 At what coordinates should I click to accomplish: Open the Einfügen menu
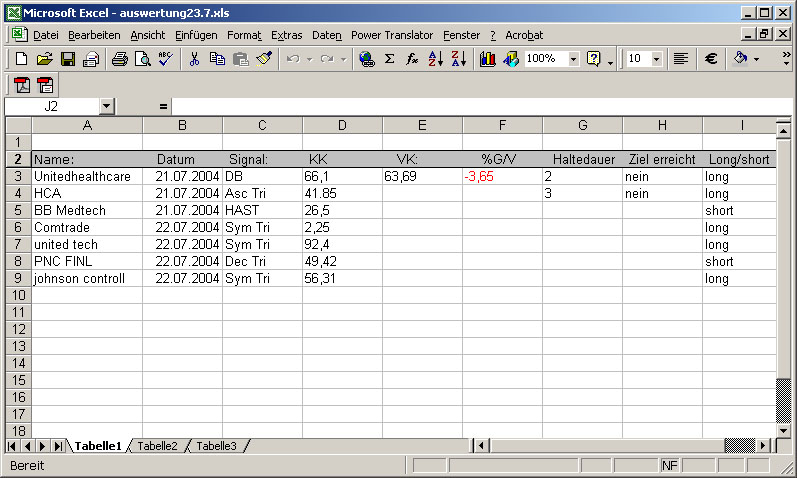coord(196,35)
